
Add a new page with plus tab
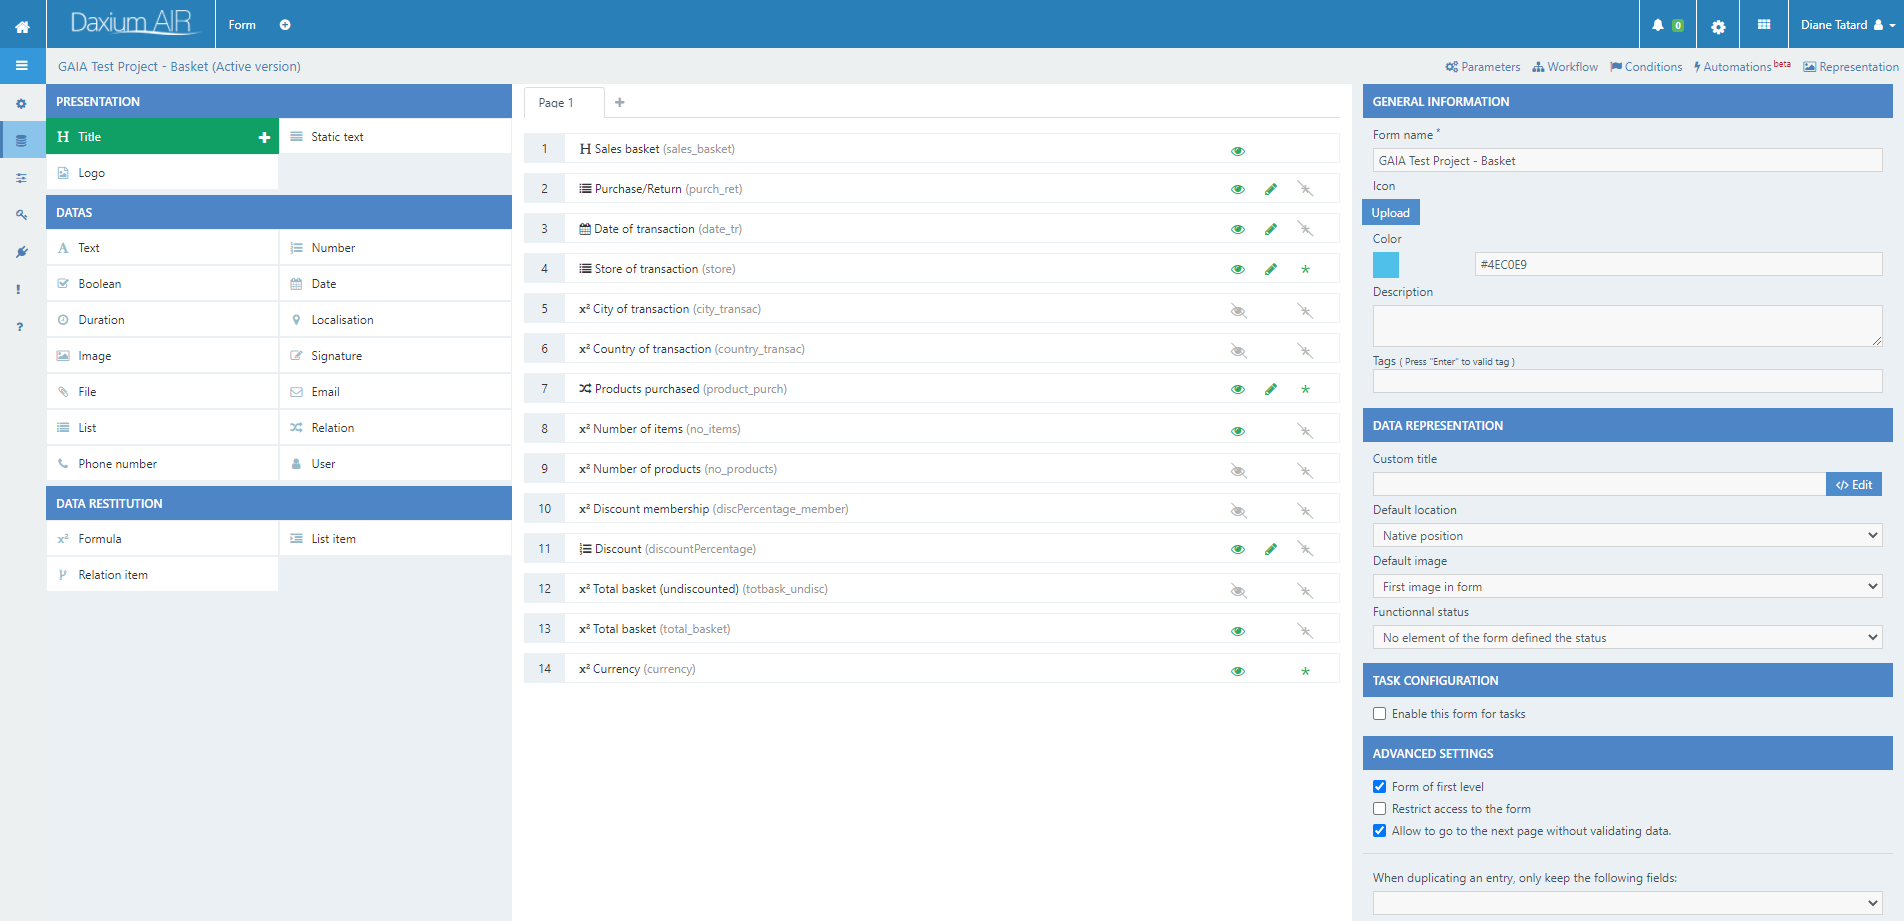tap(620, 102)
